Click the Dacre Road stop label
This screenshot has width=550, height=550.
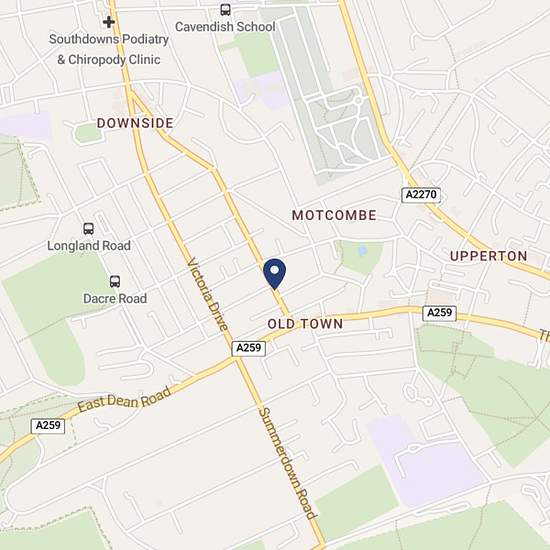tap(115, 299)
